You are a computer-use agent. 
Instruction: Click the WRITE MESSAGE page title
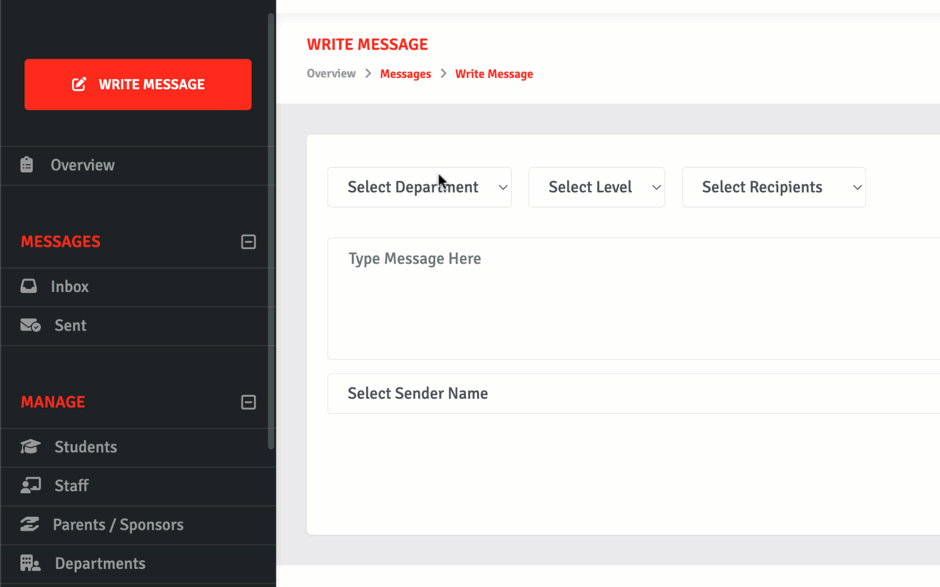(x=367, y=44)
